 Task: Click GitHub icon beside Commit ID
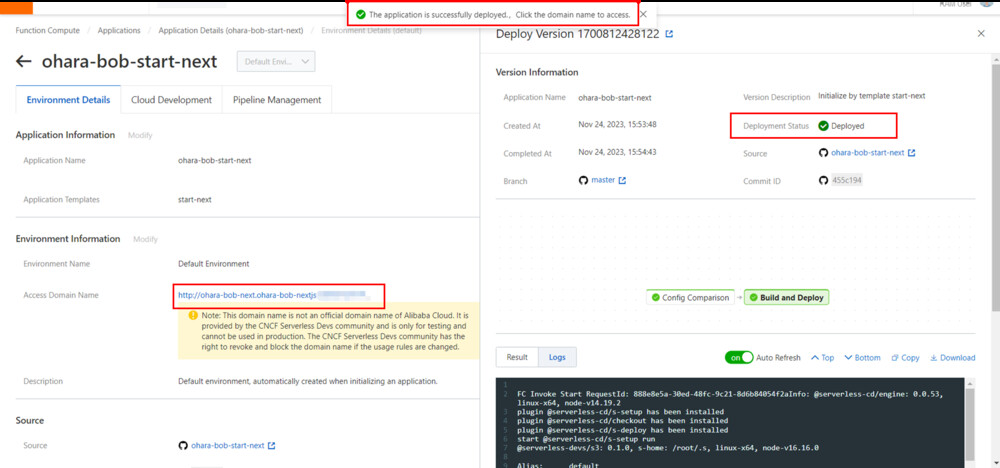point(823,180)
